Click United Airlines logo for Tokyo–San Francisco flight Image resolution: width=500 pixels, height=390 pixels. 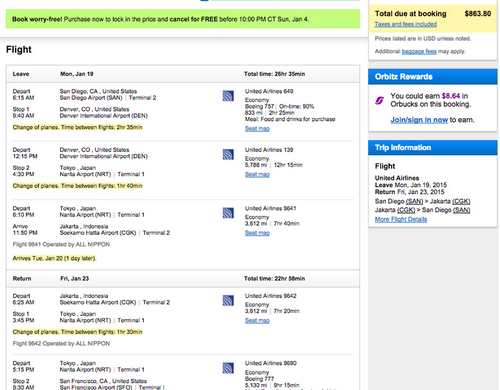(228, 368)
